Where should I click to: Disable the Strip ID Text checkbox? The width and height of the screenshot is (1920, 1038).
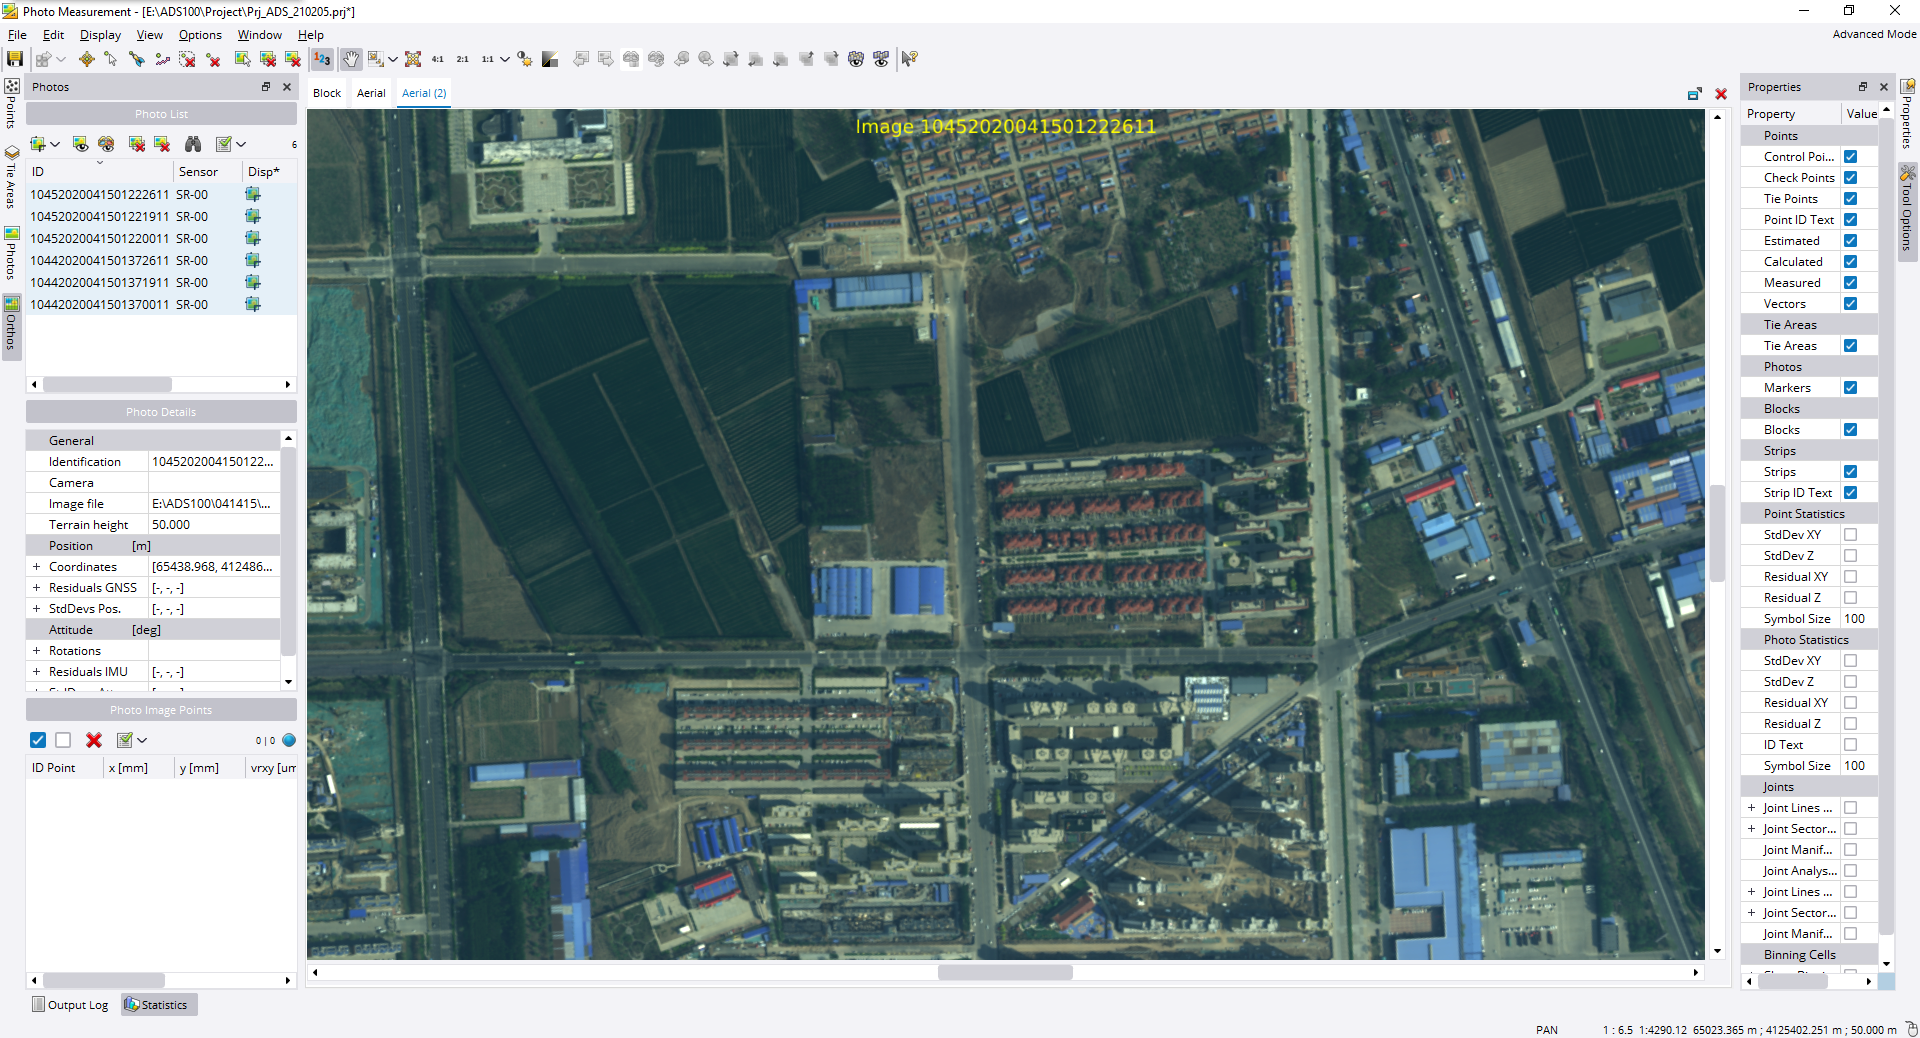click(x=1850, y=493)
